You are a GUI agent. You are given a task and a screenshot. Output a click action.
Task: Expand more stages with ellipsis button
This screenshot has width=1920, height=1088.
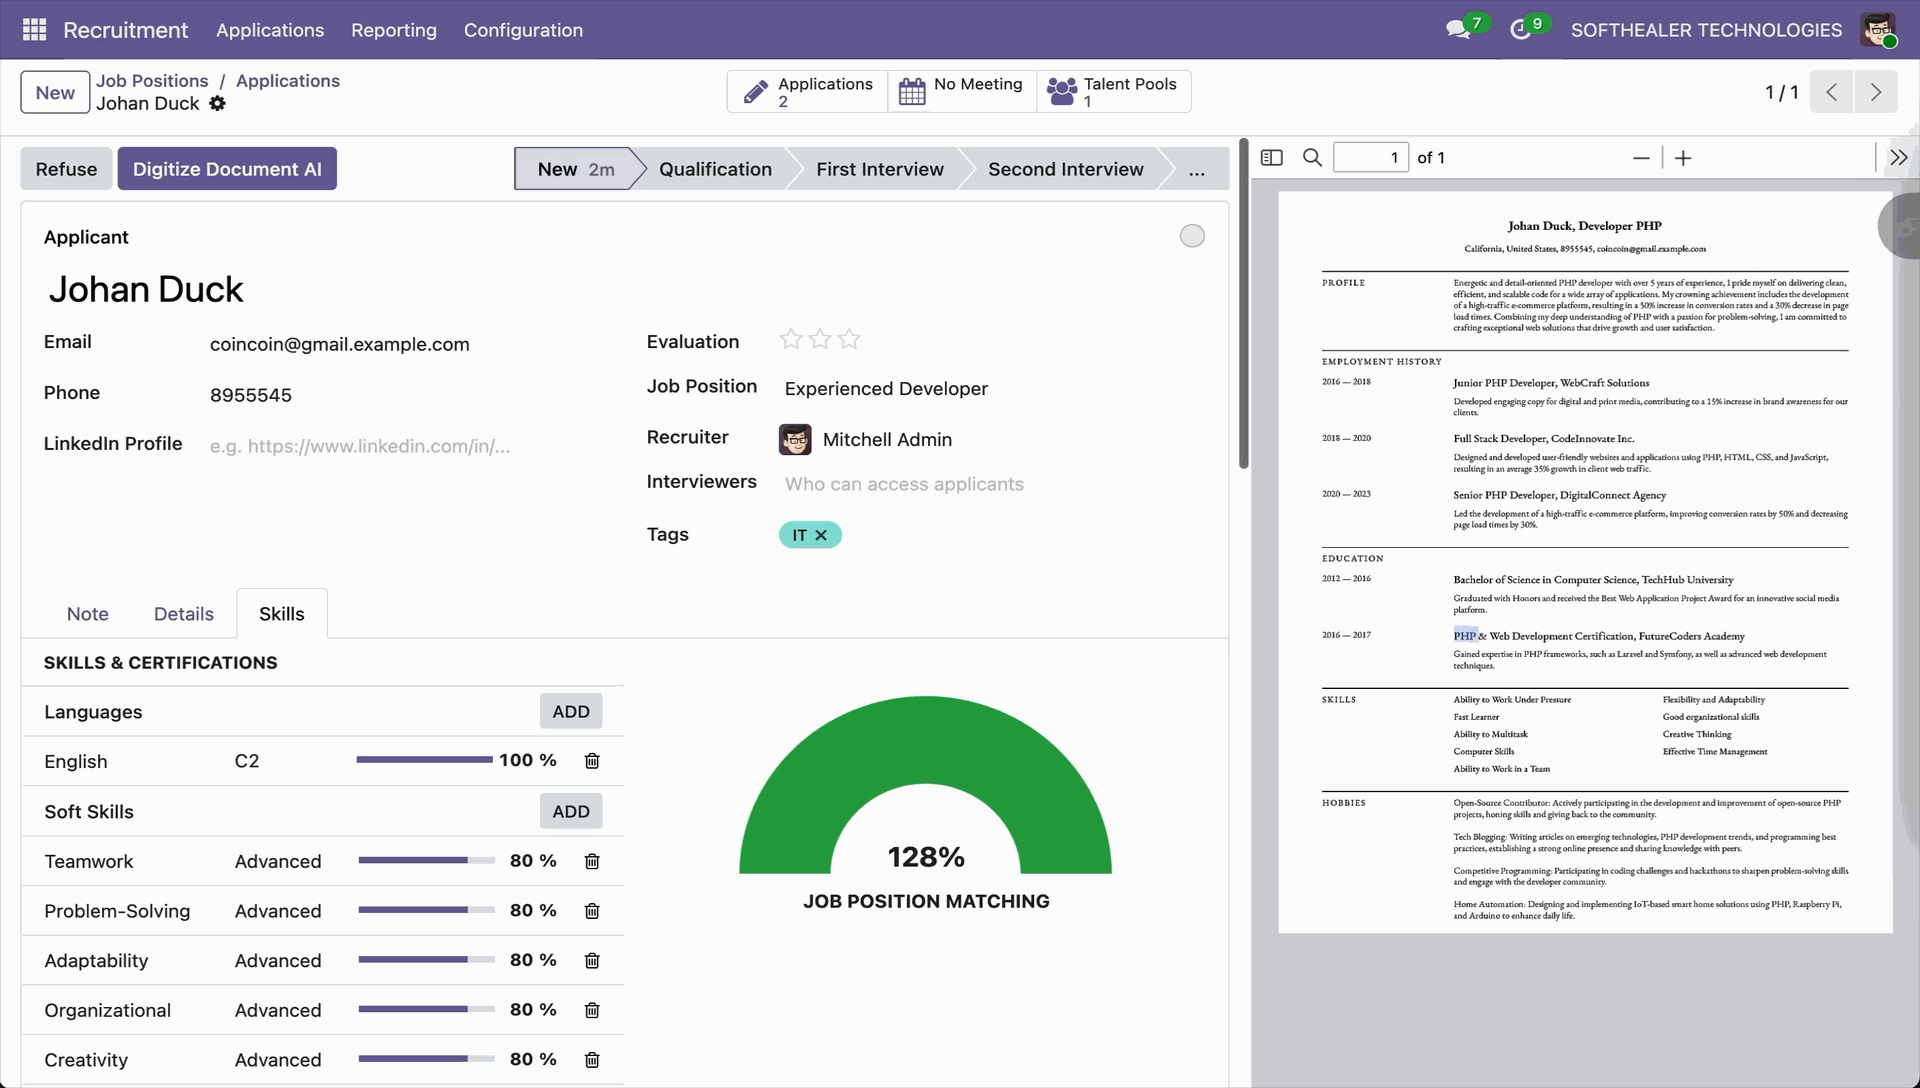[x=1196, y=169]
